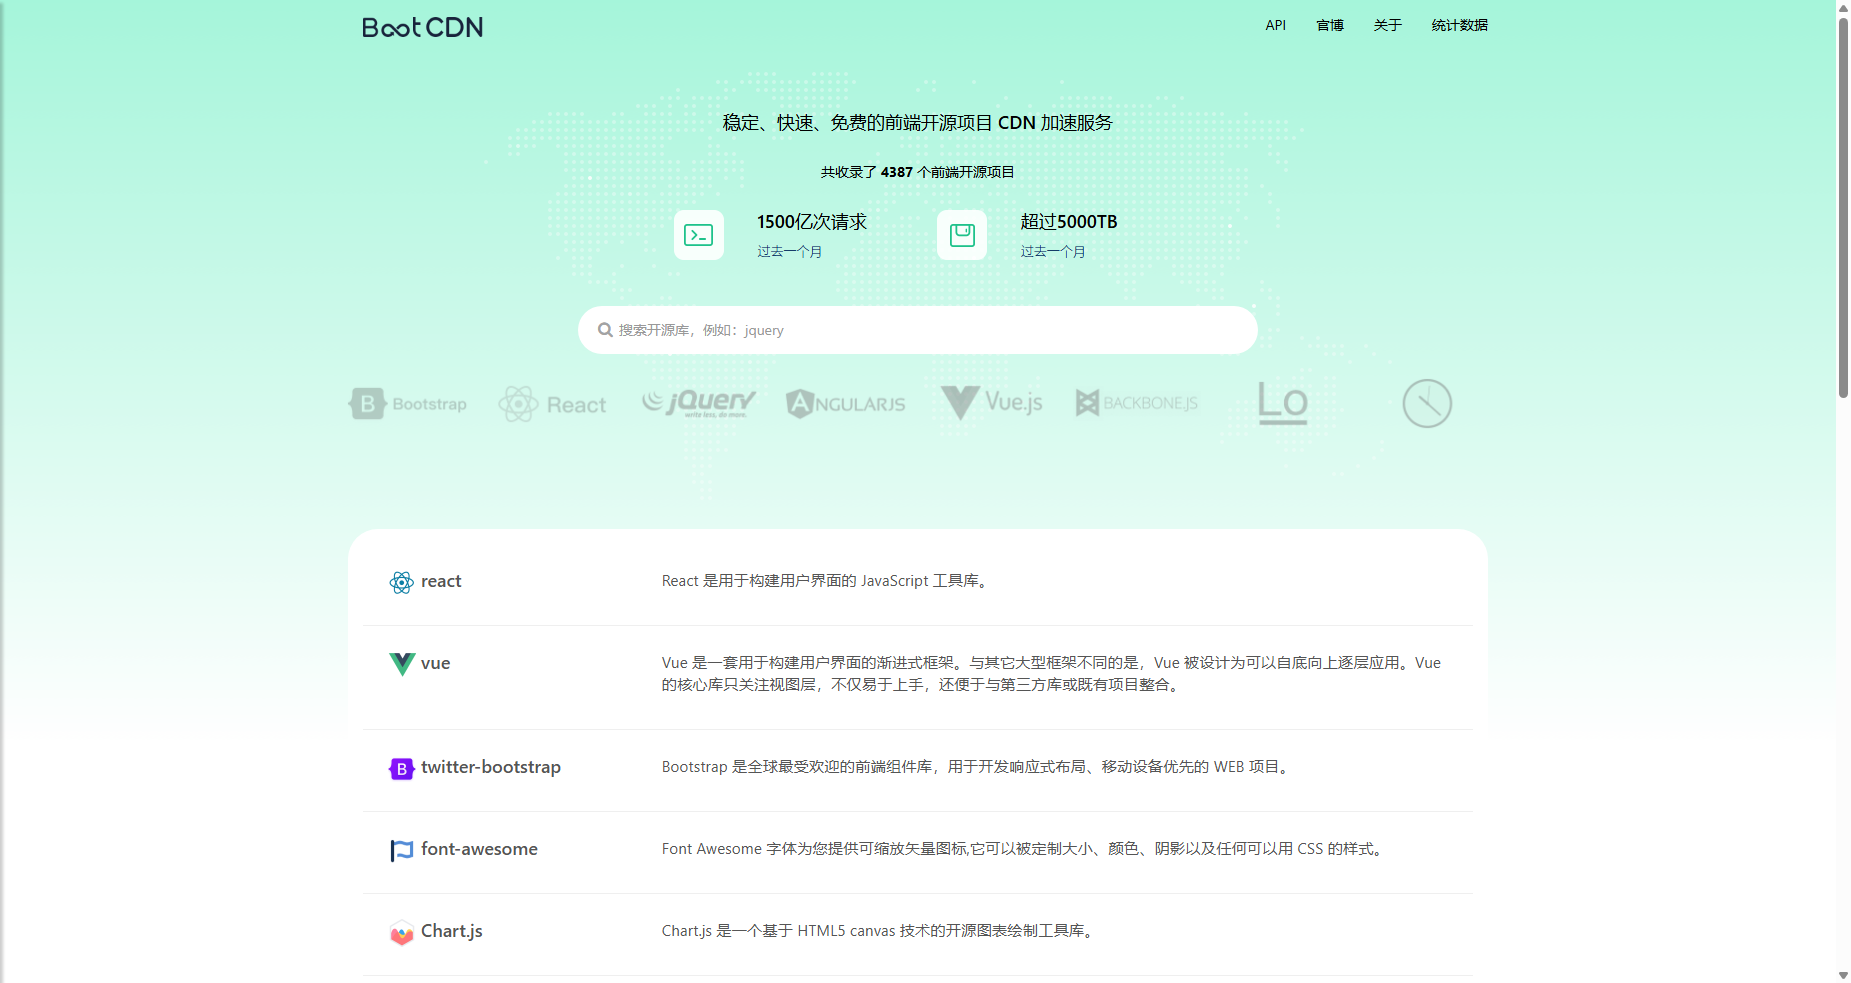Open the 官博 menu item
The height and width of the screenshot is (983, 1851).
pos(1330,25)
